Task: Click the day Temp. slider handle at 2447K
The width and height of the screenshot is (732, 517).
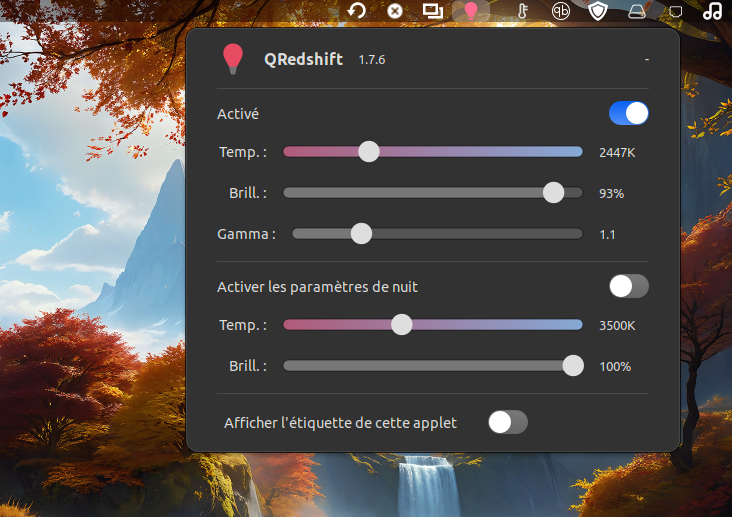Action: (x=369, y=152)
